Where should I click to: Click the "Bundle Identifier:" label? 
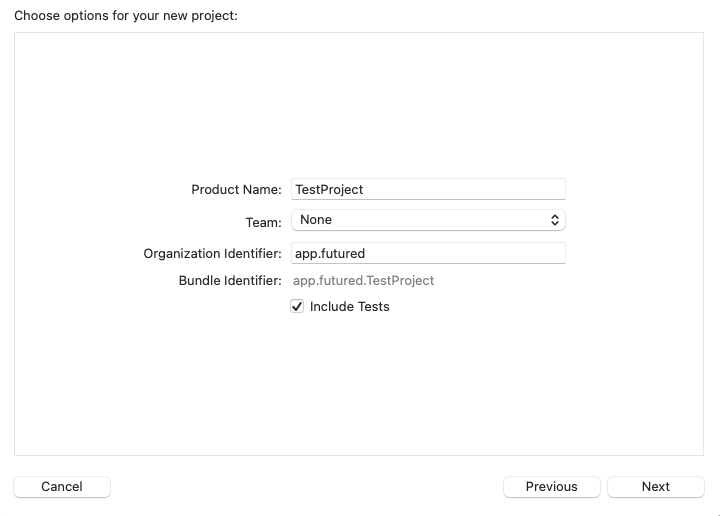pos(230,281)
